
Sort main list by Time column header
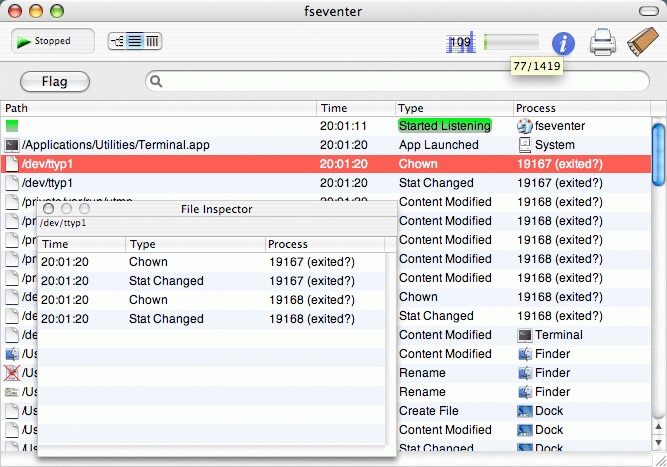355,108
